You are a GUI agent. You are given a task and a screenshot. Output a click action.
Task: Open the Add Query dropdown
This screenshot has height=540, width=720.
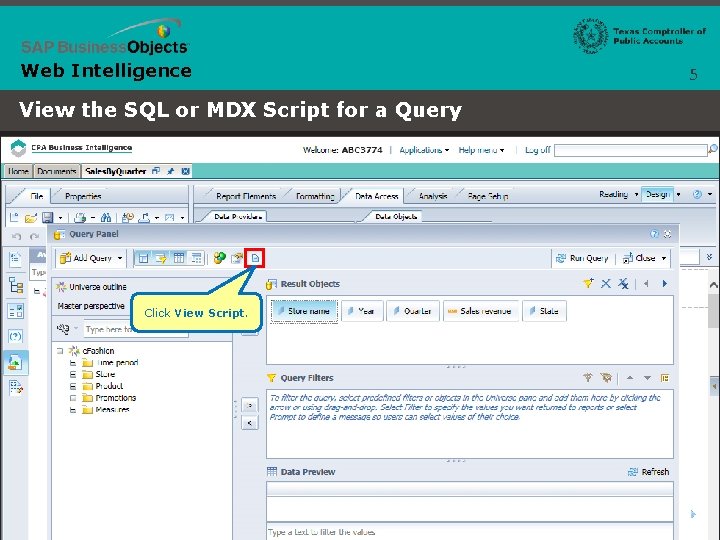(x=120, y=258)
